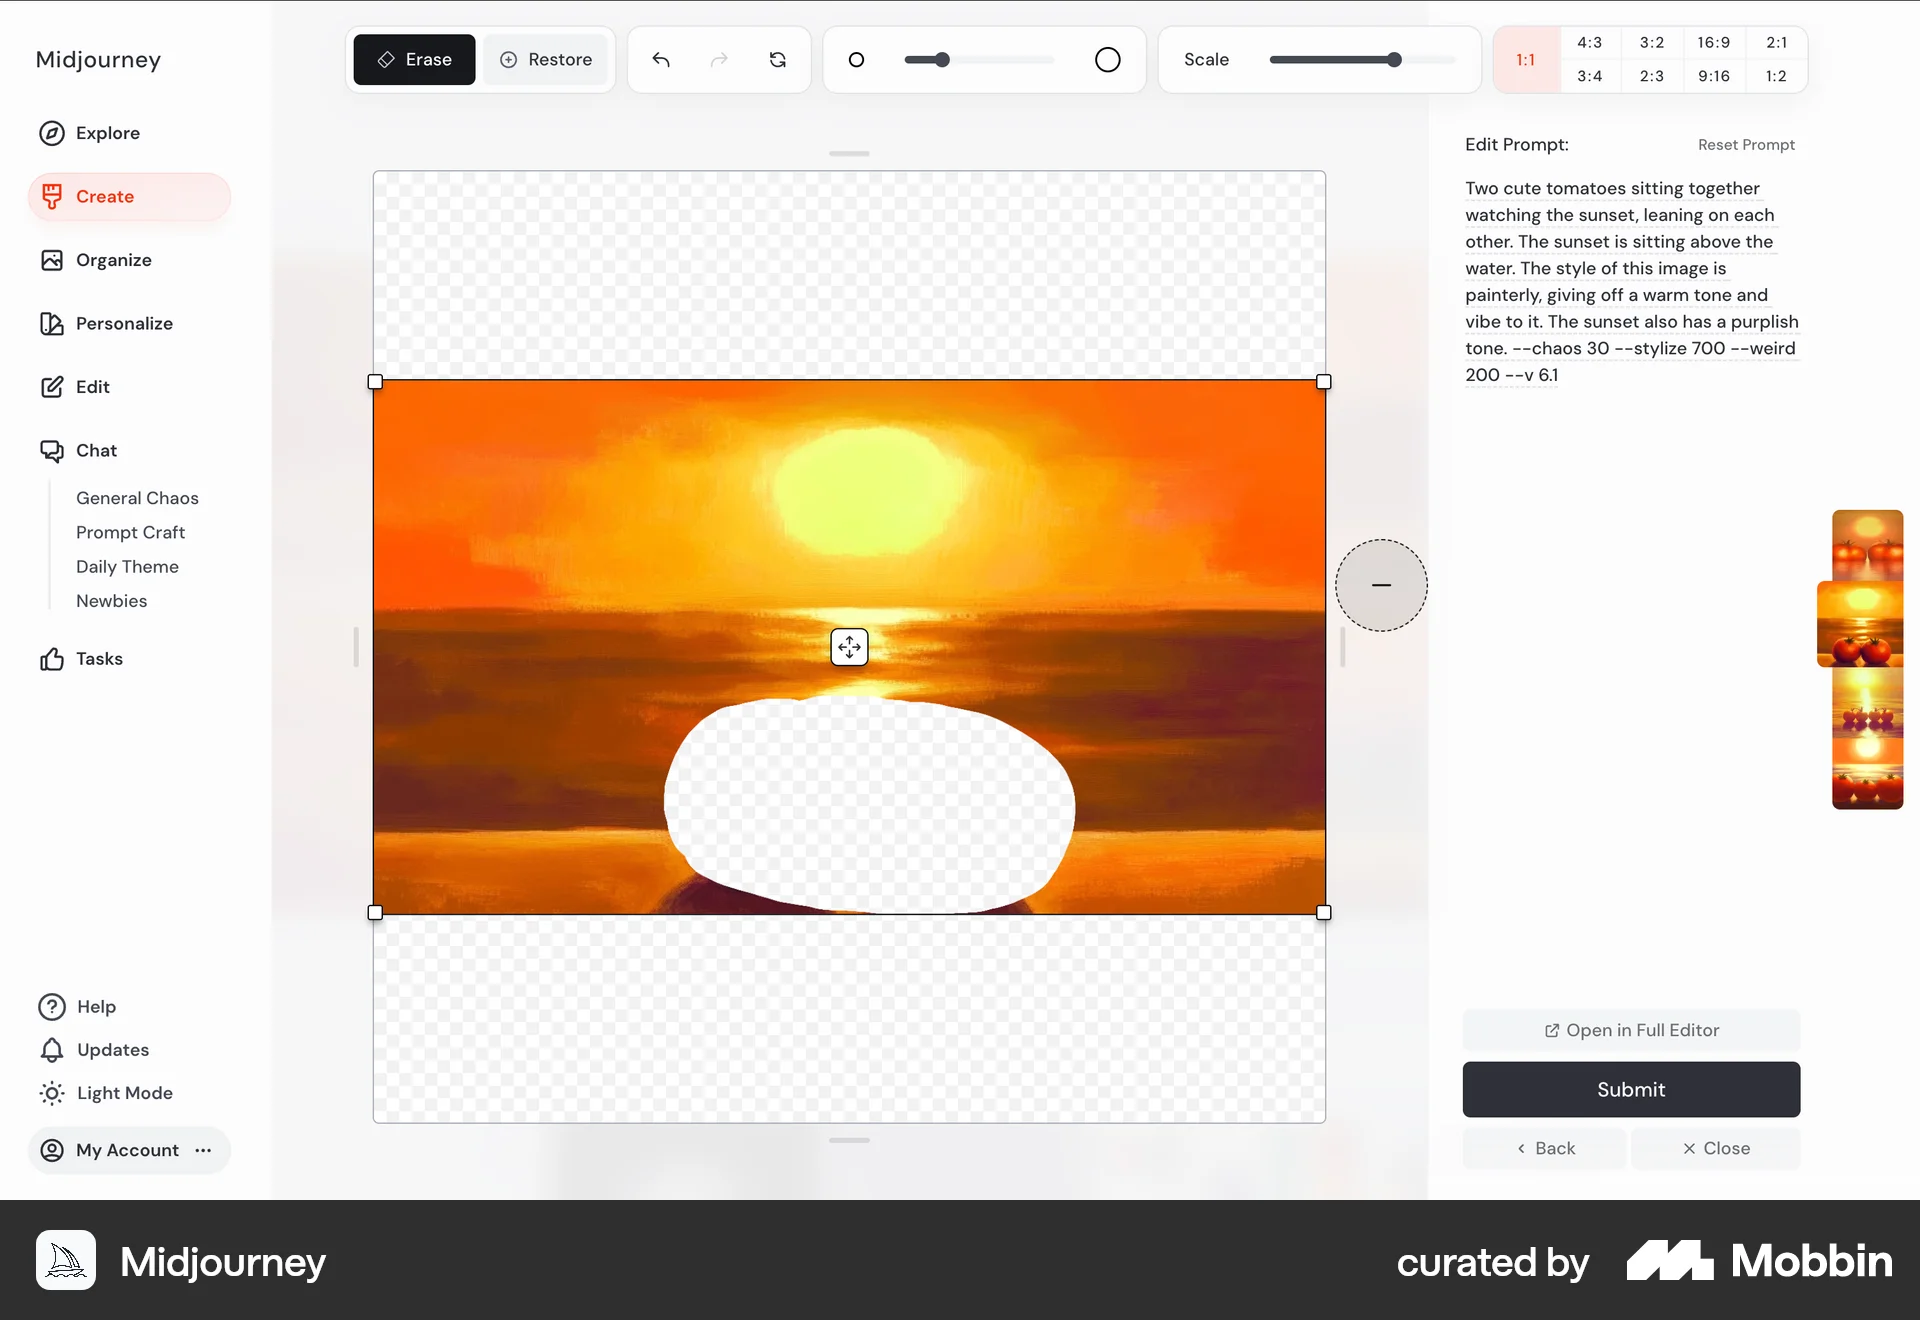Click the reset edits refresh icon
The height and width of the screenshot is (1320, 1920).
click(x=778, y=59)
